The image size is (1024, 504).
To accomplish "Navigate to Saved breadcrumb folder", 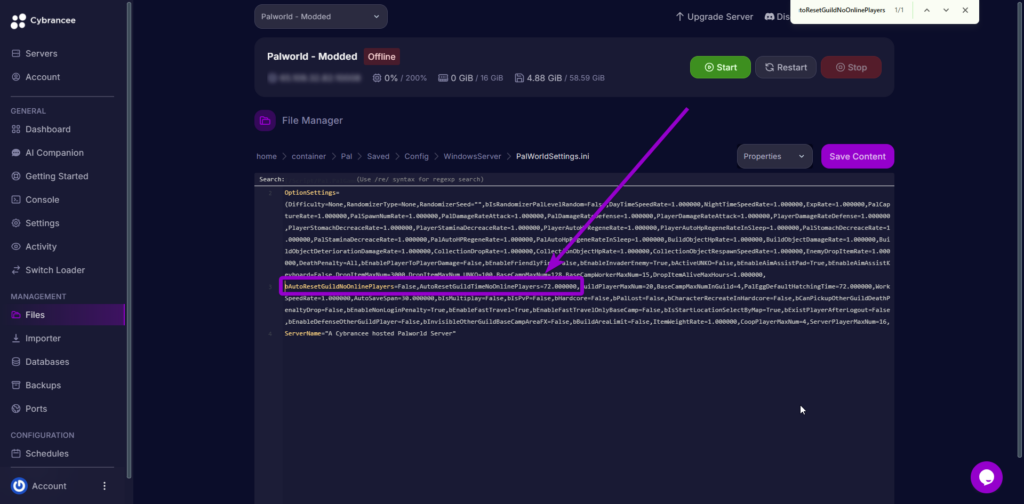I will click(378, 157).
